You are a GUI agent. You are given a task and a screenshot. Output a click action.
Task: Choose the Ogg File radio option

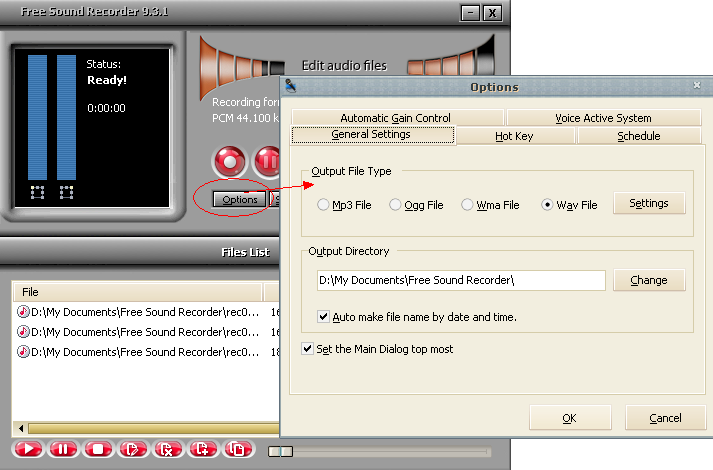(396, 205)
